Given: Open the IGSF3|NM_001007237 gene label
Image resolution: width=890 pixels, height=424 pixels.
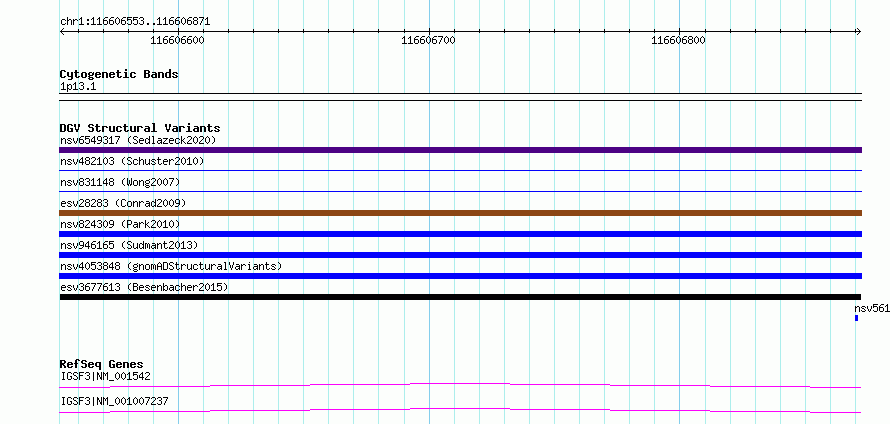Looking at the screenshot, I should tap(114, 401).
